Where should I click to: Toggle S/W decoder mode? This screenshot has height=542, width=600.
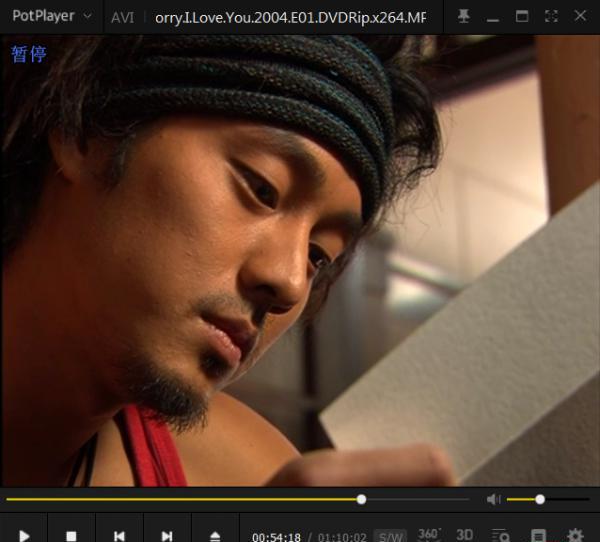(391, 536)
